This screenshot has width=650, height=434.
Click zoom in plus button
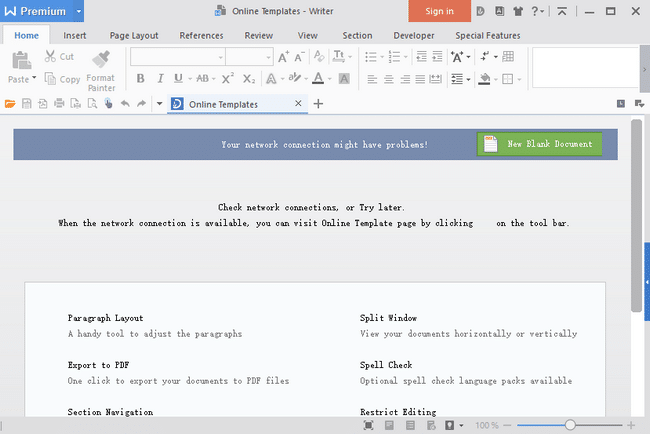point(631,425)
